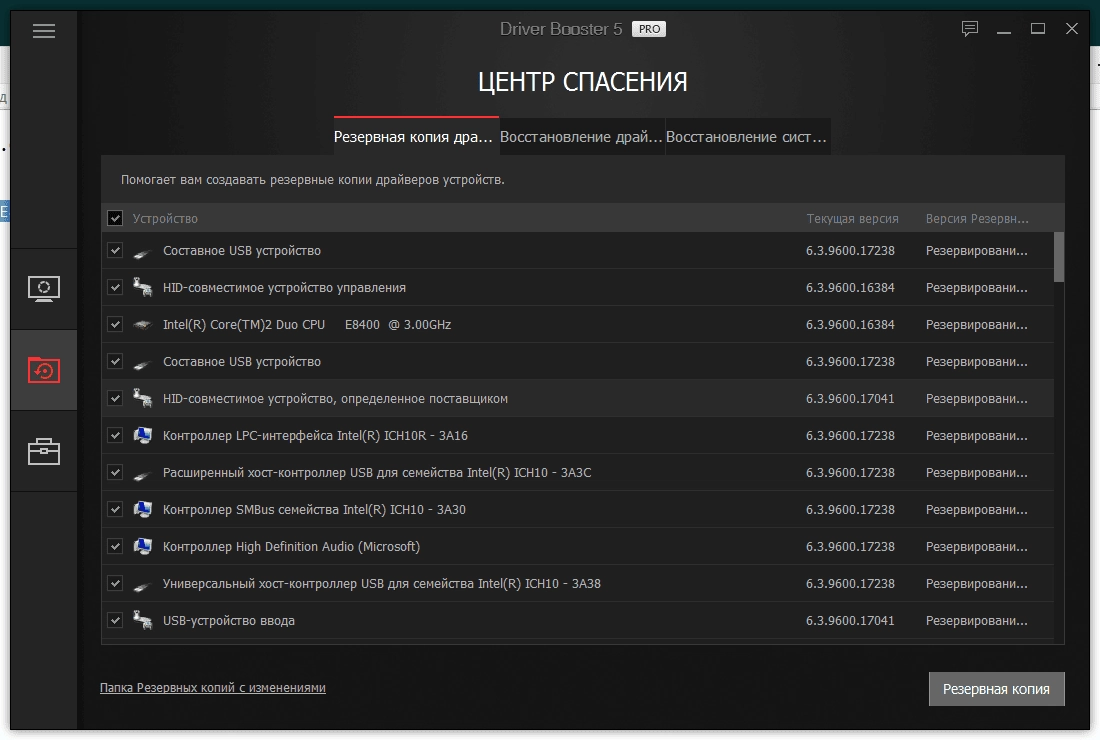Uncheck Расширенный хост-контроллер USB 3A3C checkbox

click(x=115, y=473)
